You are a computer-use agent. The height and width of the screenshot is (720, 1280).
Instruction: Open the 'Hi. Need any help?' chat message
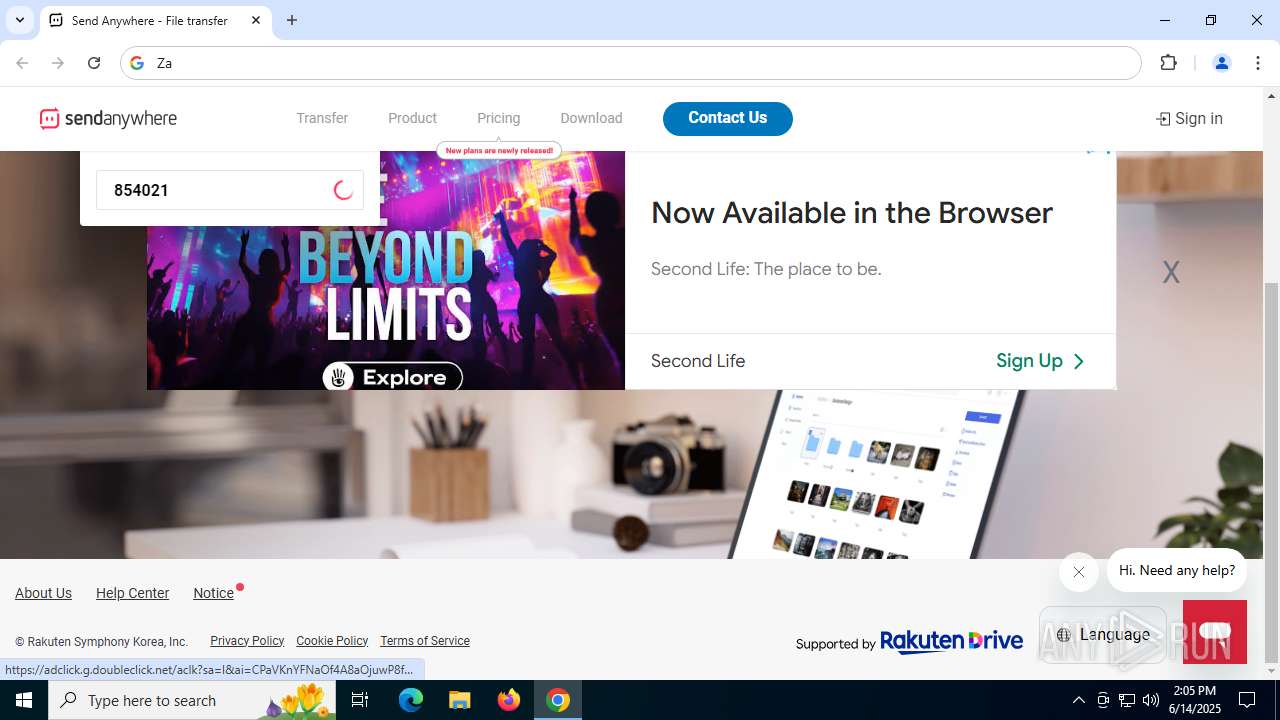(1177, 570)
